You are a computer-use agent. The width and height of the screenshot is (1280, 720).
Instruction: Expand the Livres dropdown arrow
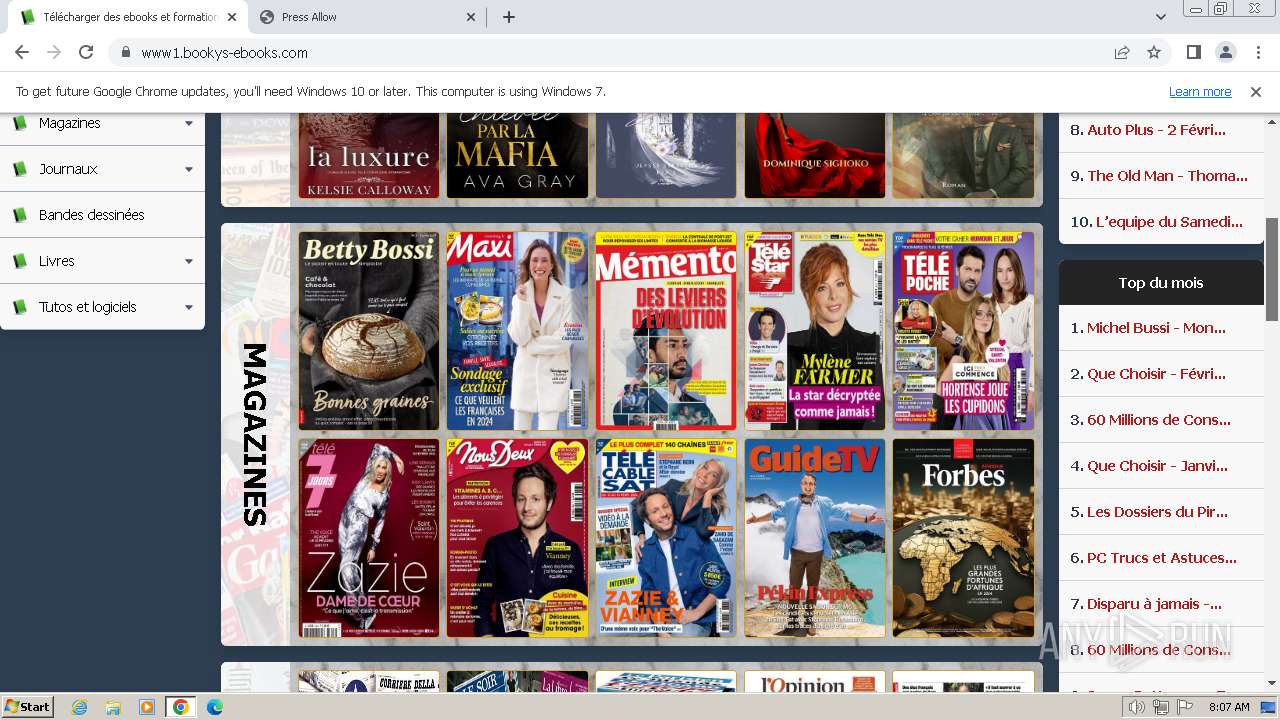189,262
